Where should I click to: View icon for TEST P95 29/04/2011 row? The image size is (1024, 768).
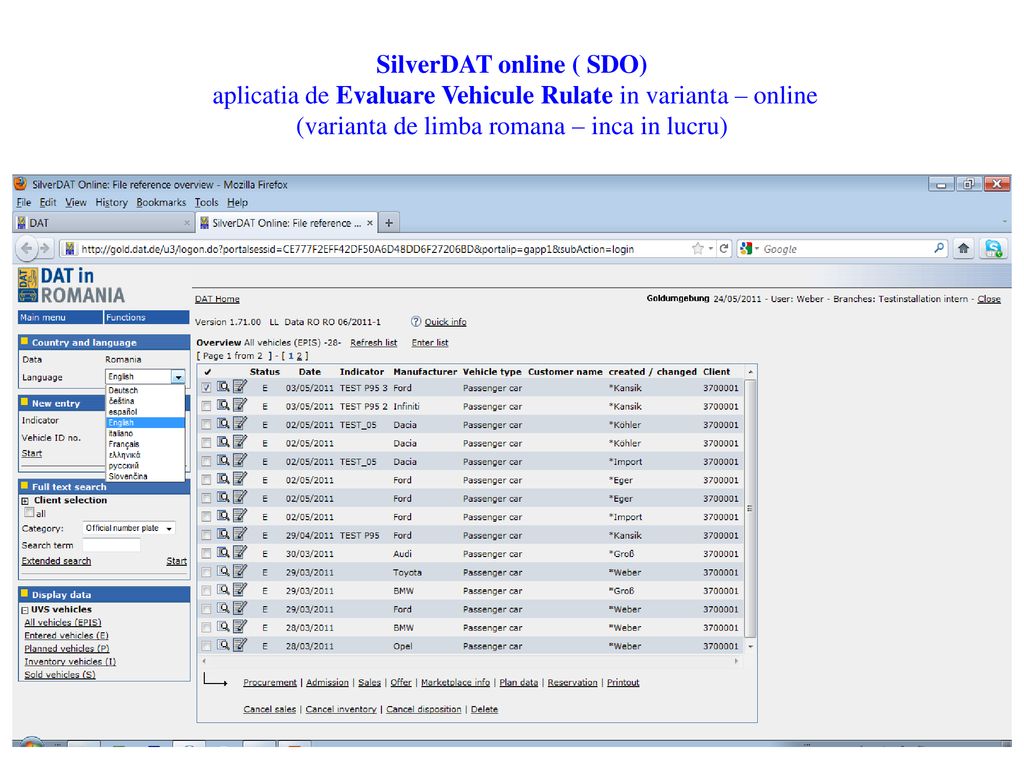tap(223, 534)
